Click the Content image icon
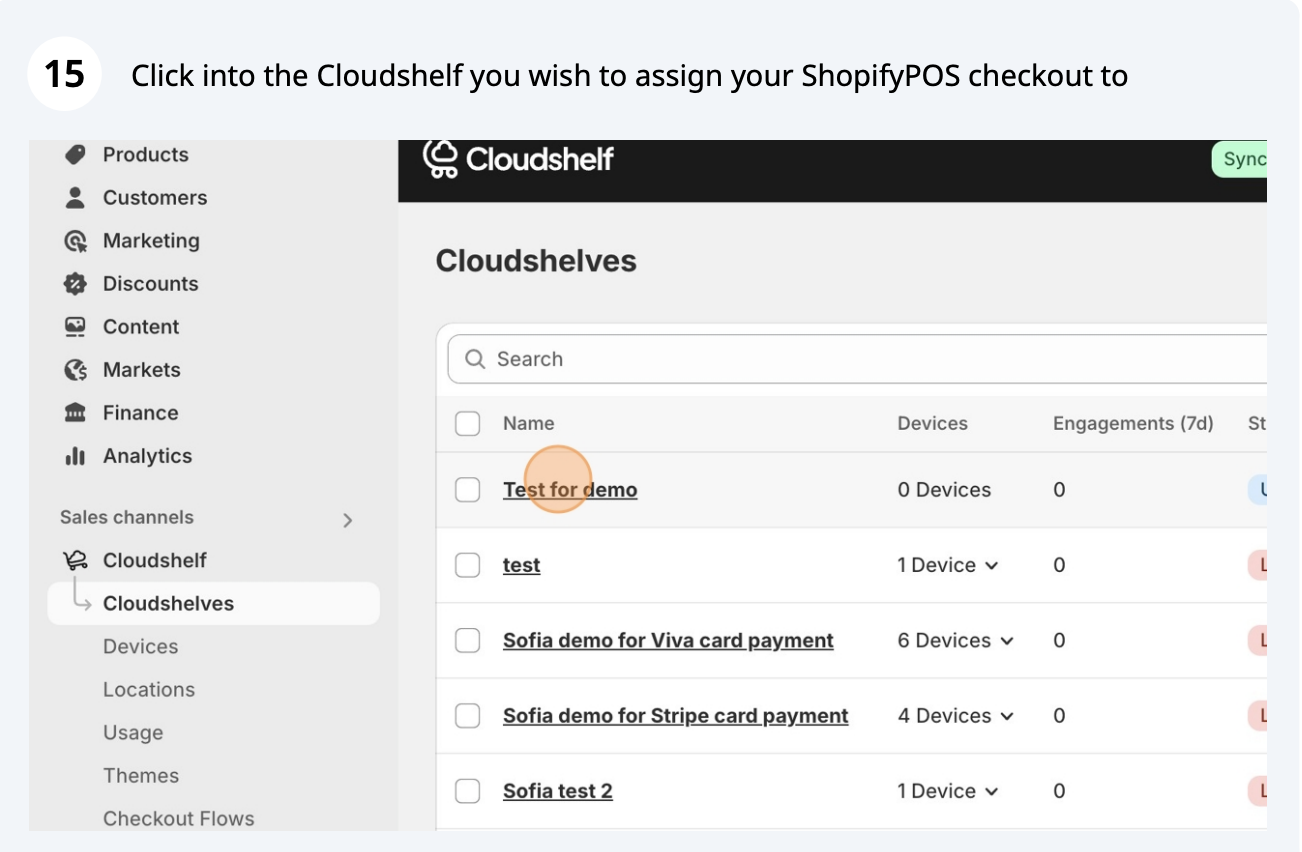Screen dimensions: 1302x852 [x=75, y=327]
